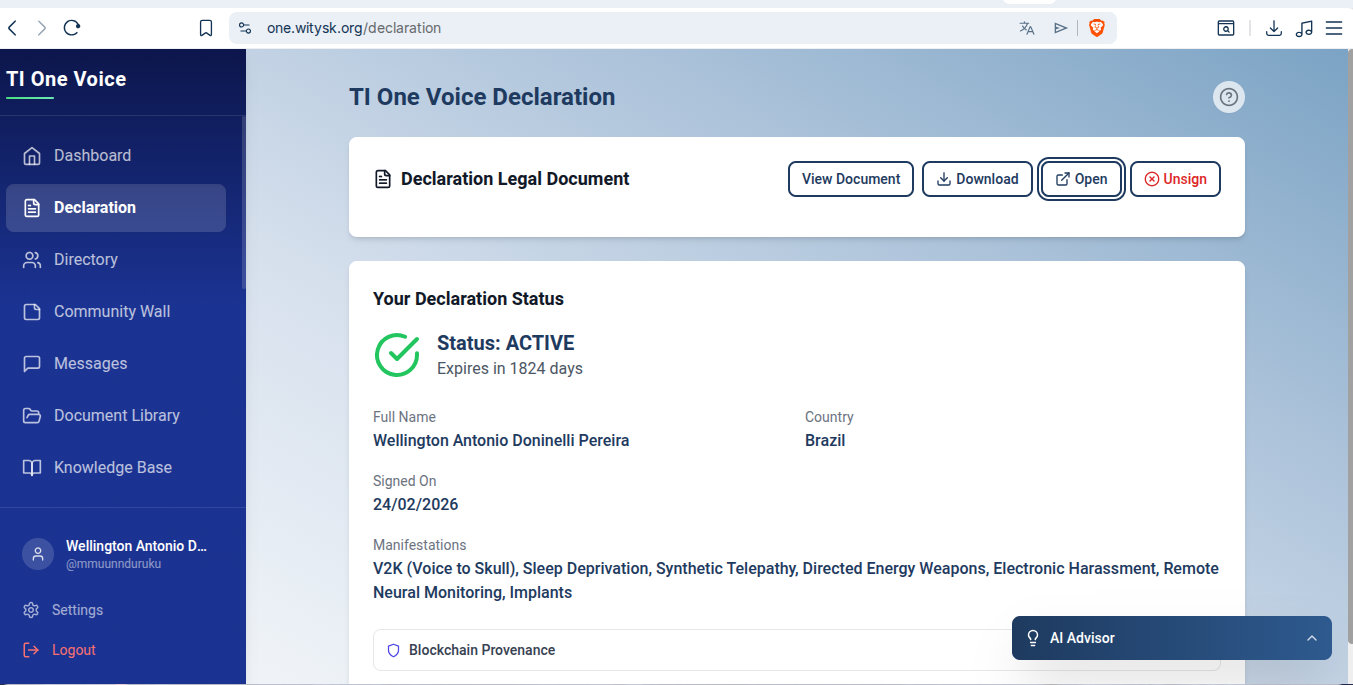The image size is (1353, 685).
Task: Click the Brave Shields lion icon
Action: 1097,28
